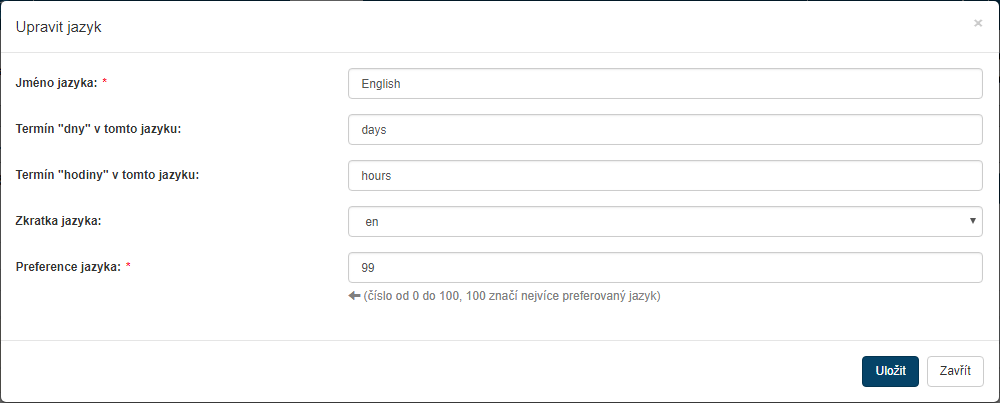The width and height of the screenshot is (1000, 403).
Task: Focus the Preference jazyka field showing 99
Action: pos(665,268)
